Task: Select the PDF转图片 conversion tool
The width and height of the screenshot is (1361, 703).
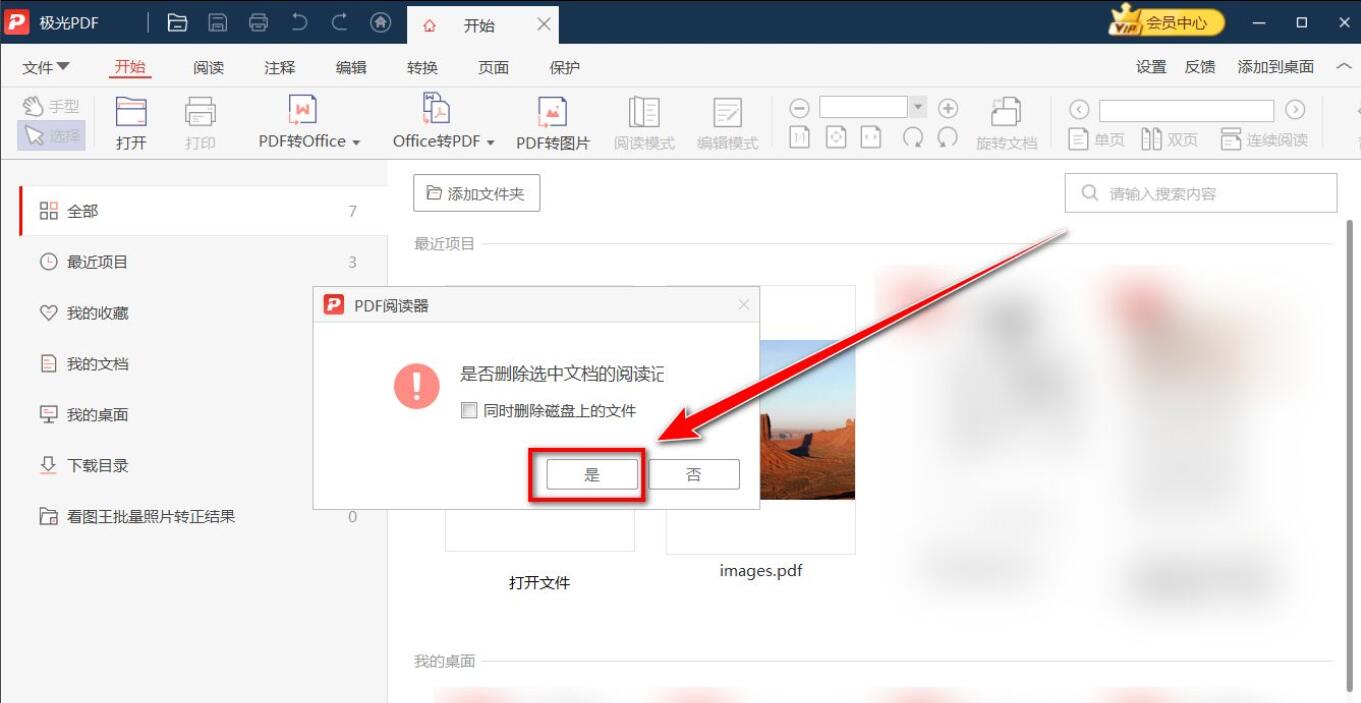Action: click(552, 120)
